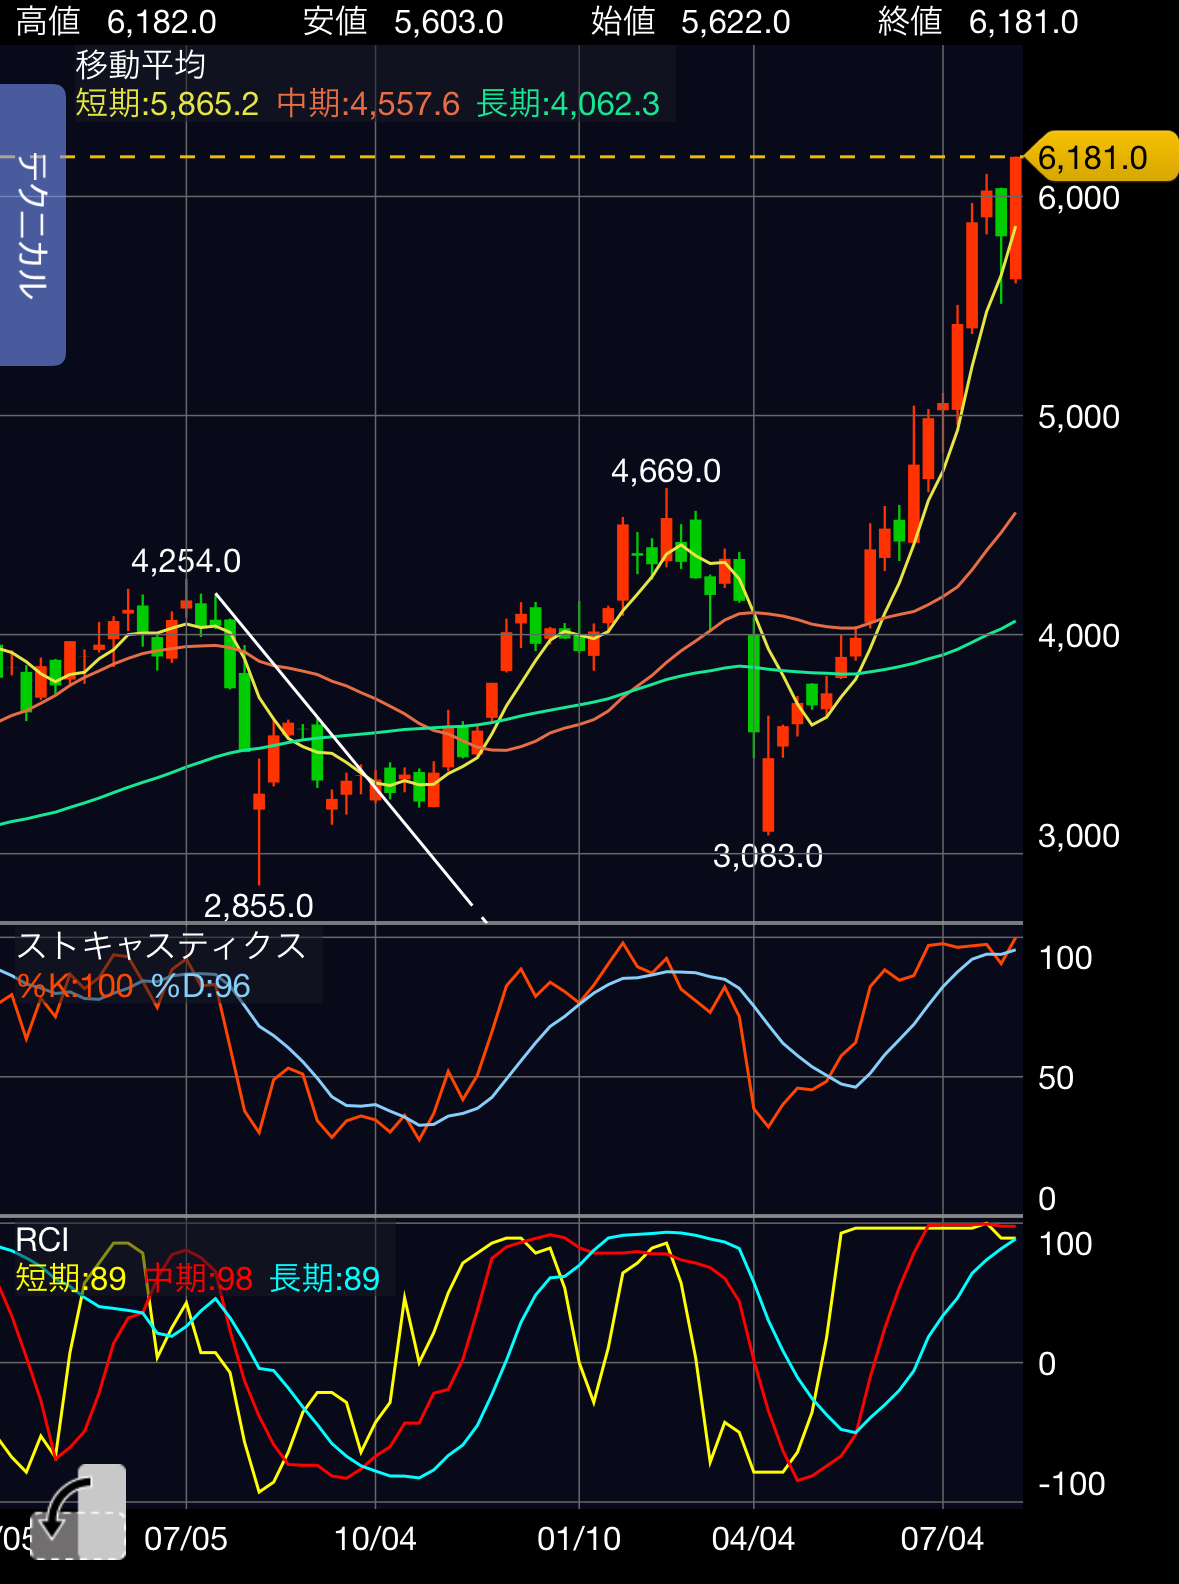1179x1584 pixels.
Task: Tap the curved arrow icon at bottom-left
Action: coord(78,1511)
